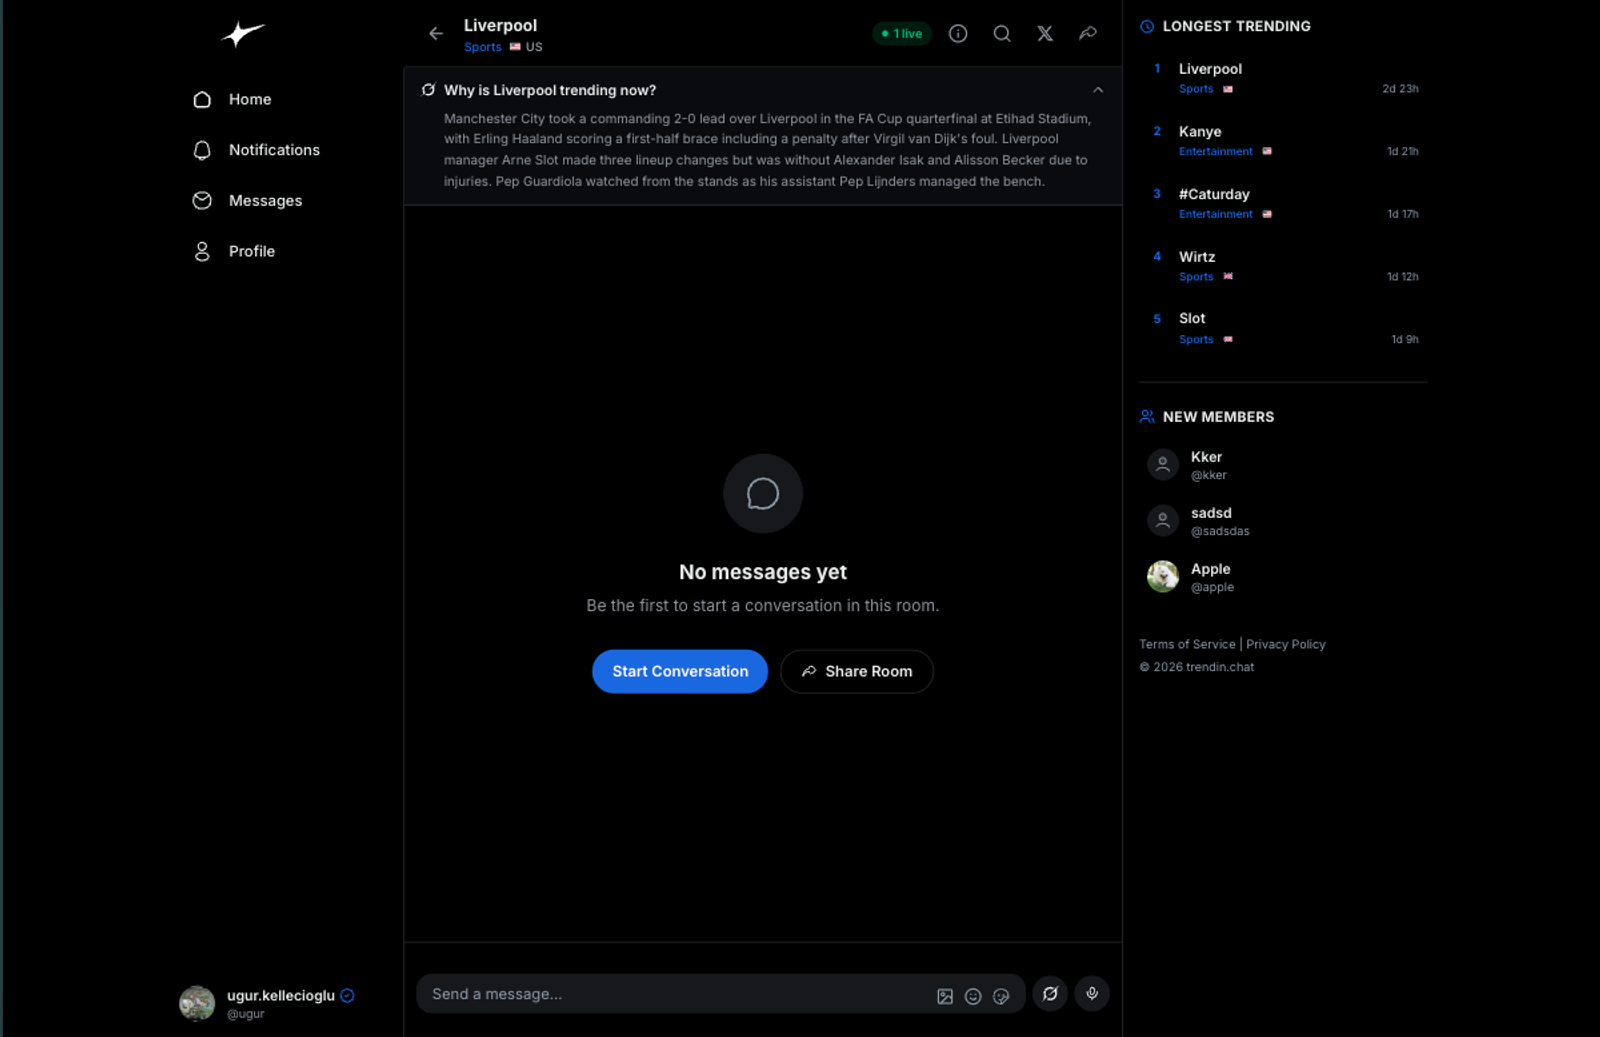Click the 'No messages yet' heading
The image size is (1600, 1037).
pos(763,572)
